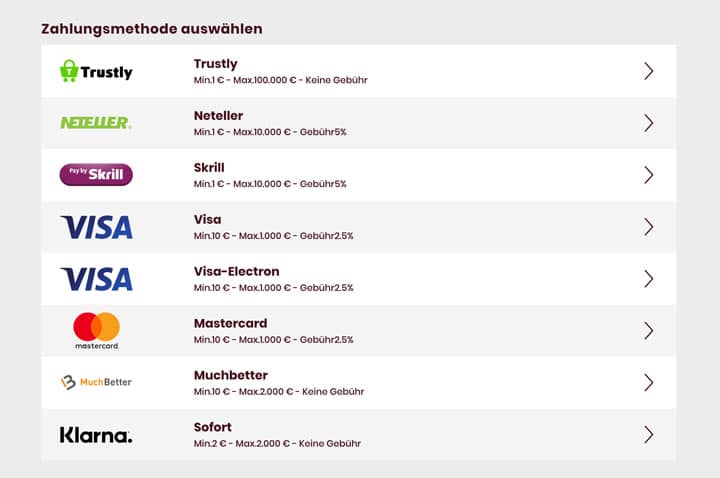Choose the Trustly payment method title

[215, 64]
